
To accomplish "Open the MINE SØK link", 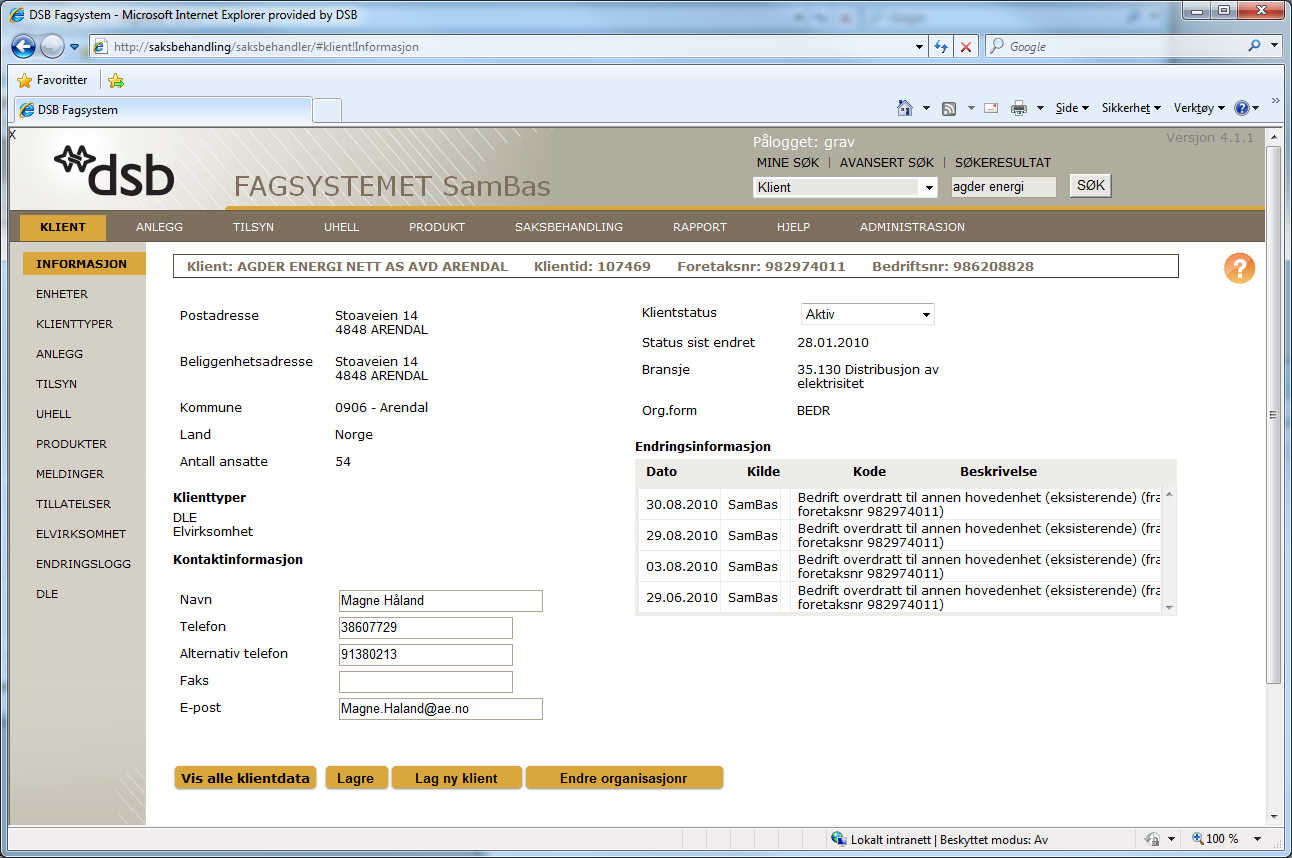I will point(788,162).
